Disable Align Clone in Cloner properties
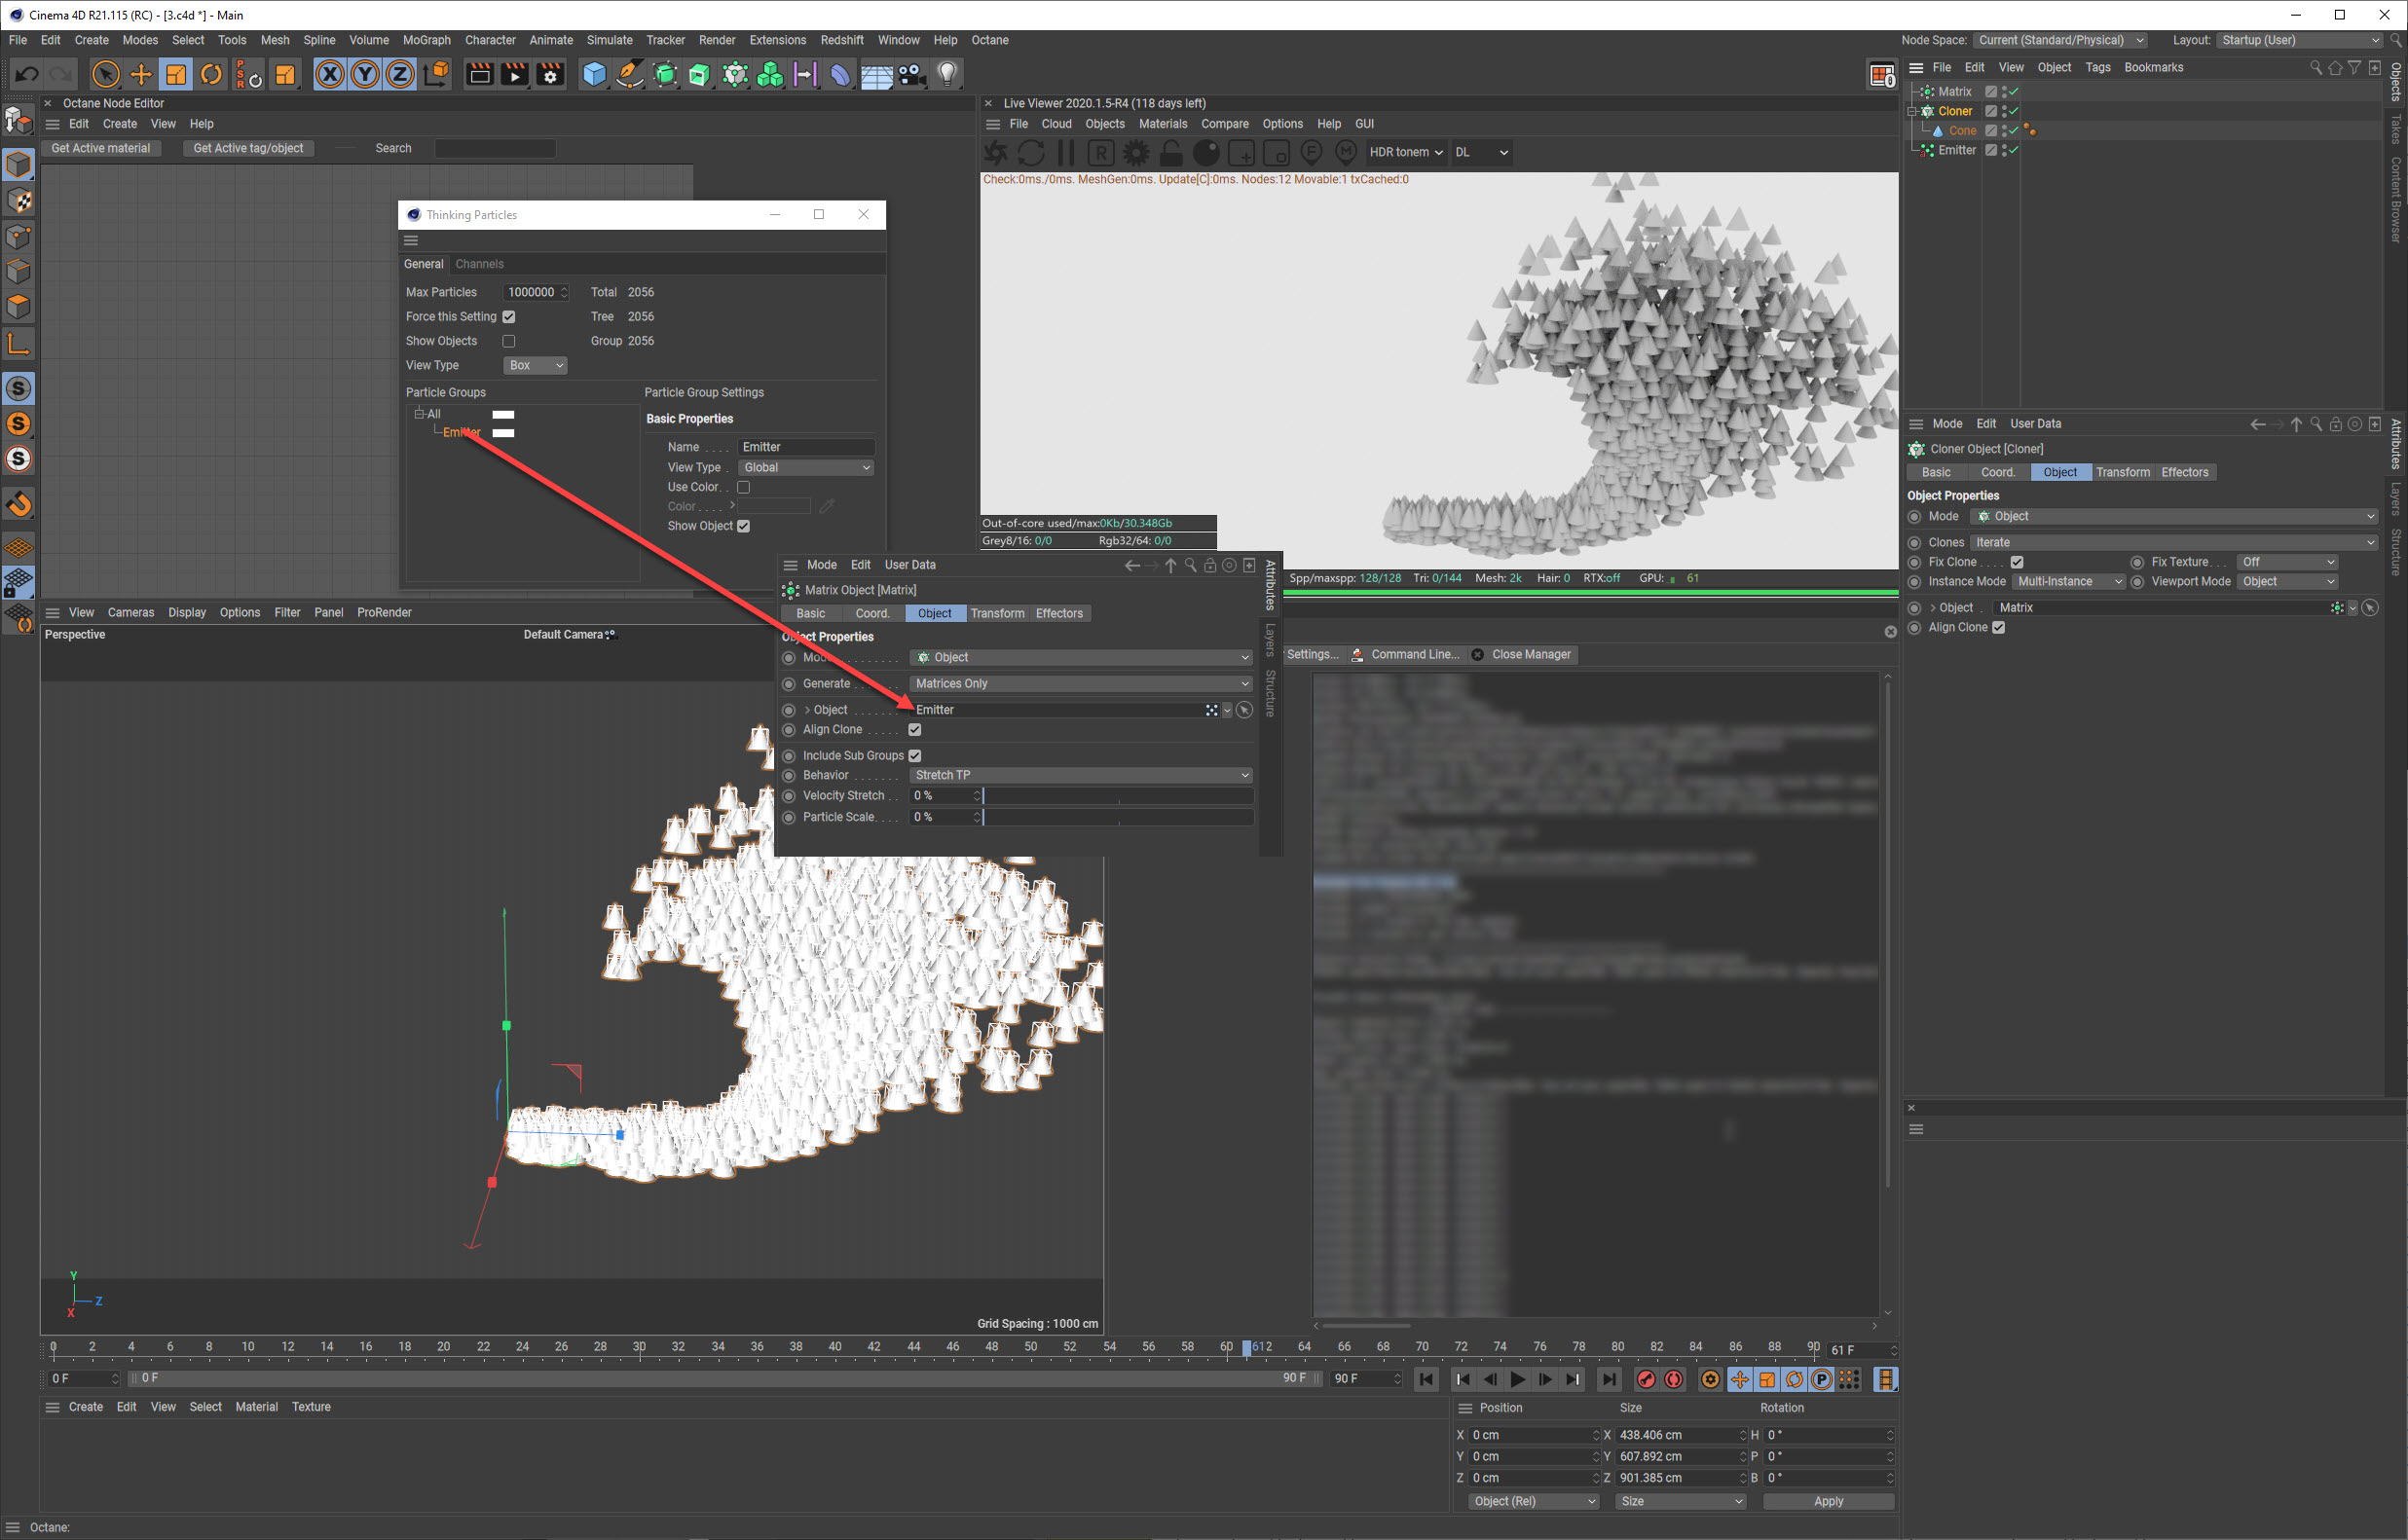Screen dimensions: 2408x1540 point(1998,628)
